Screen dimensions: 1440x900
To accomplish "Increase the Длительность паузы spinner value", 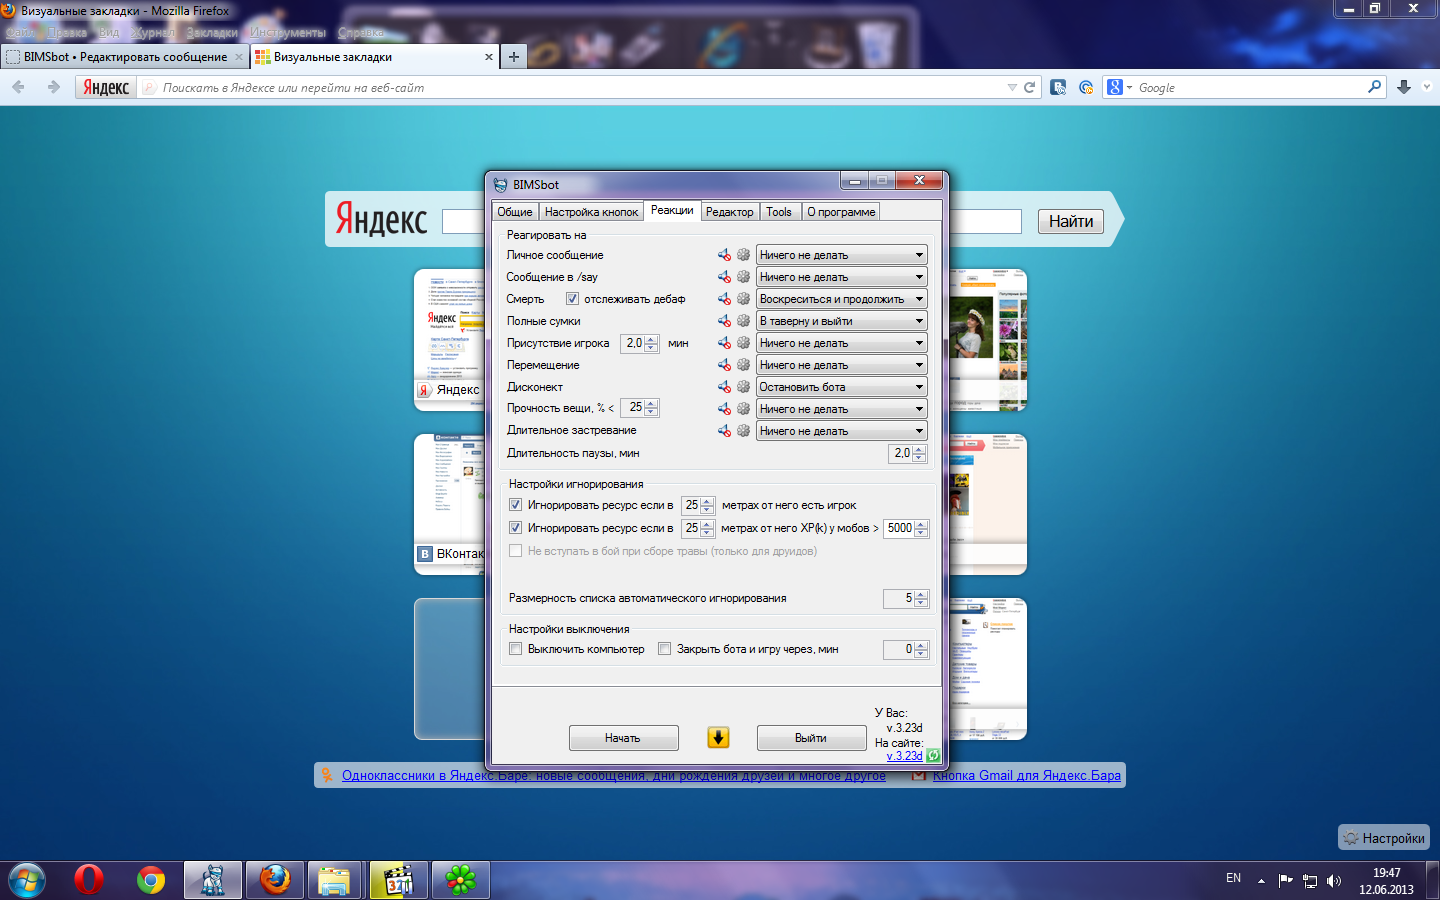I will coord(919,449).
